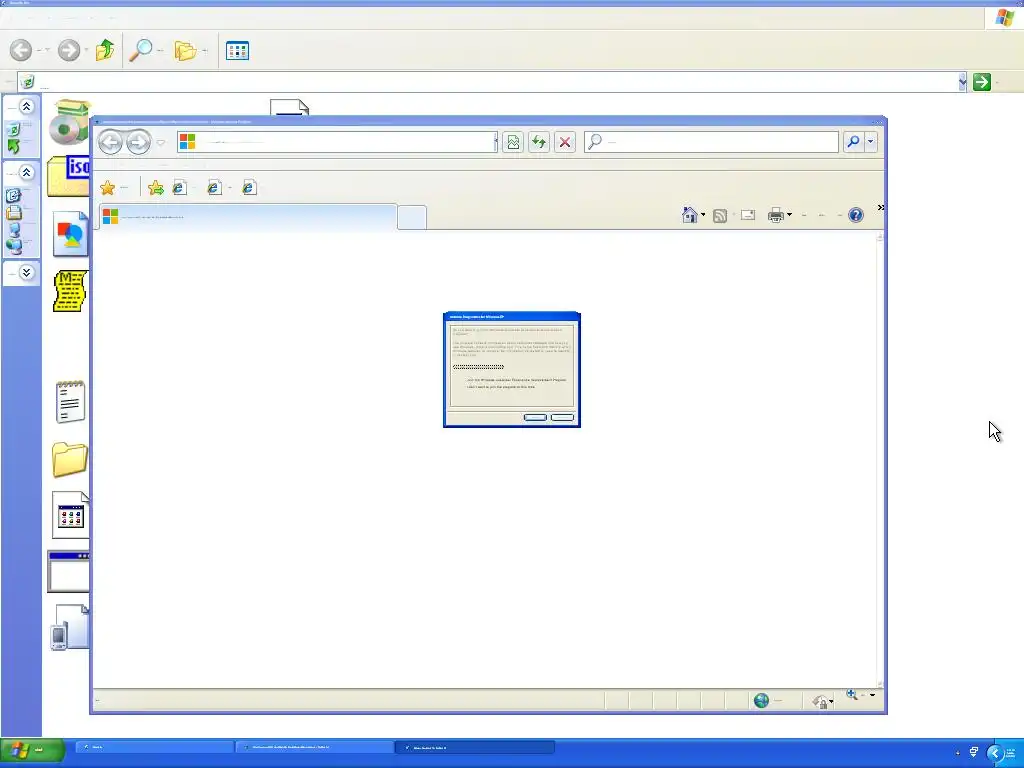This screenshot has width=1024, height=768.
Task: Click the RSS feeds icon in IE
Action: click(720, 216)
